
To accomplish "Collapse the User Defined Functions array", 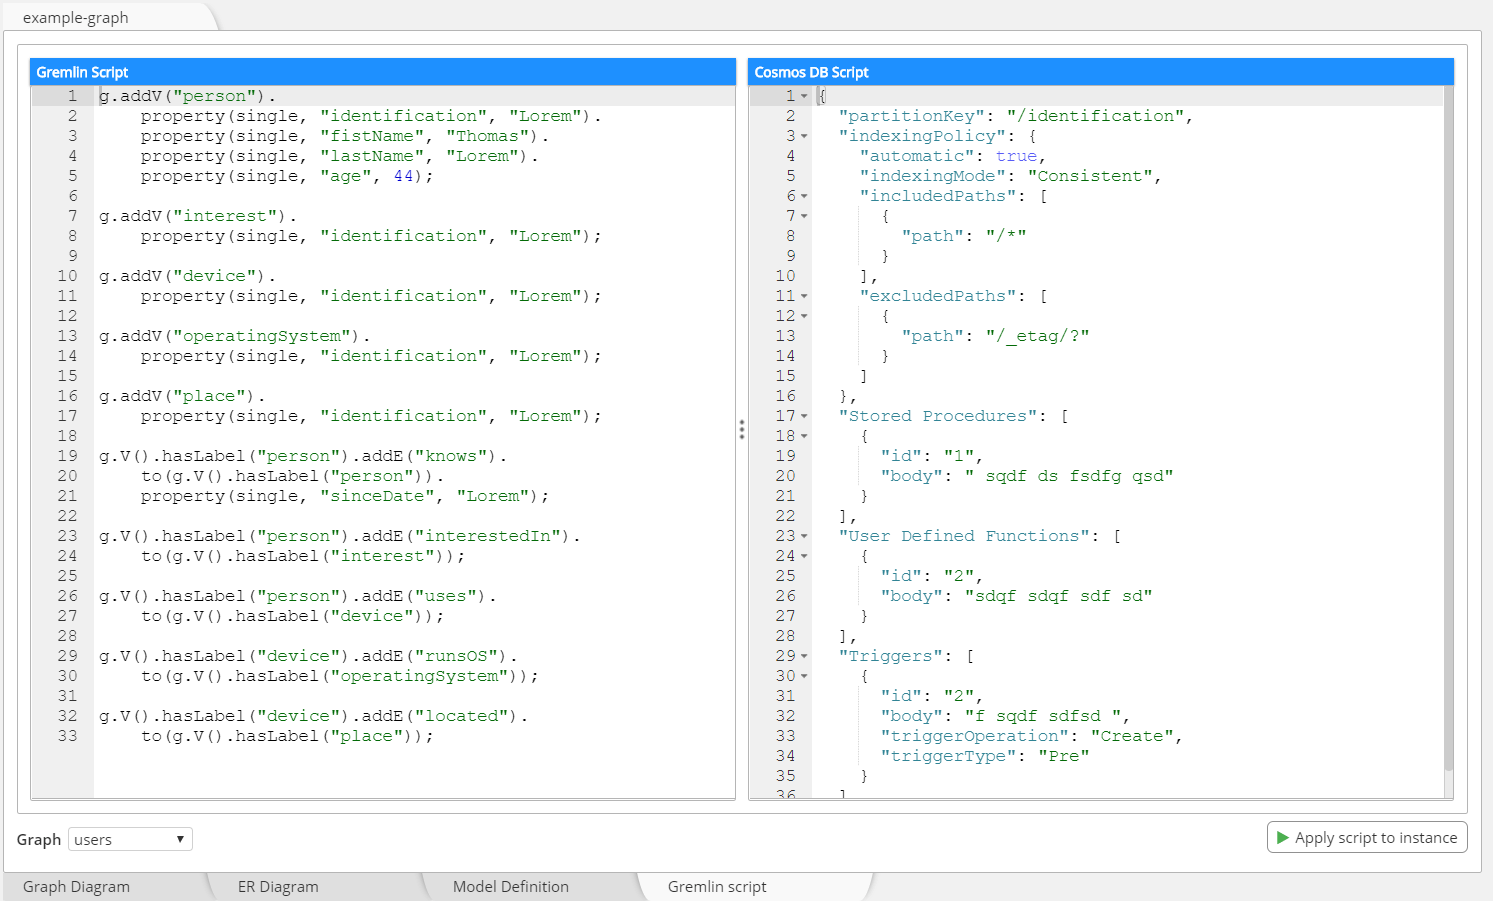I will tap(804, 536).
